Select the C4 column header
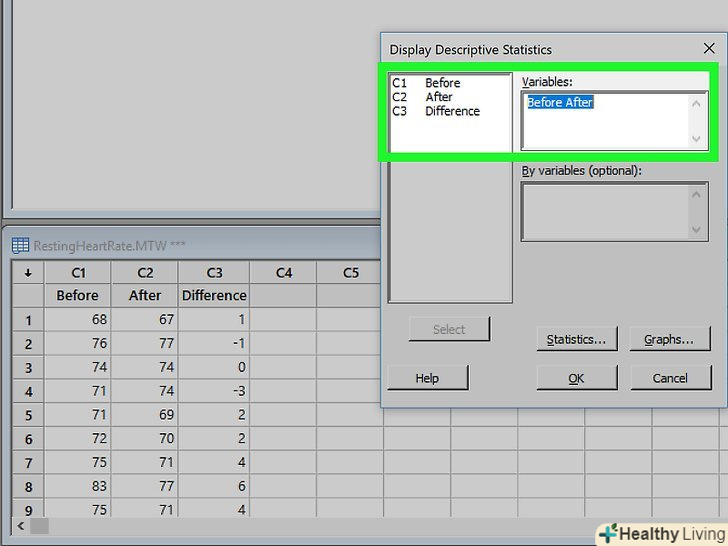Viewport: 728px width, 546px height. click(283, 272)
